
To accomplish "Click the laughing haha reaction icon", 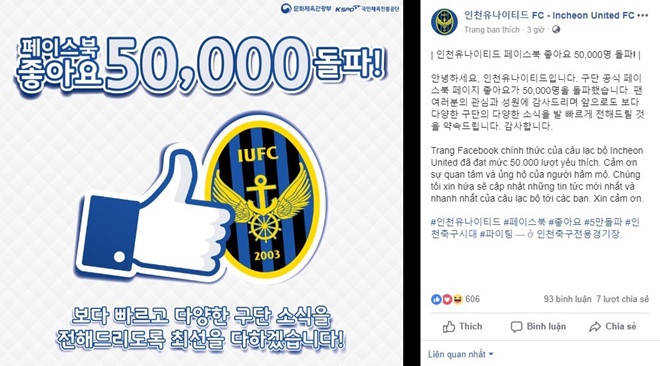I will tap(457, 299).
